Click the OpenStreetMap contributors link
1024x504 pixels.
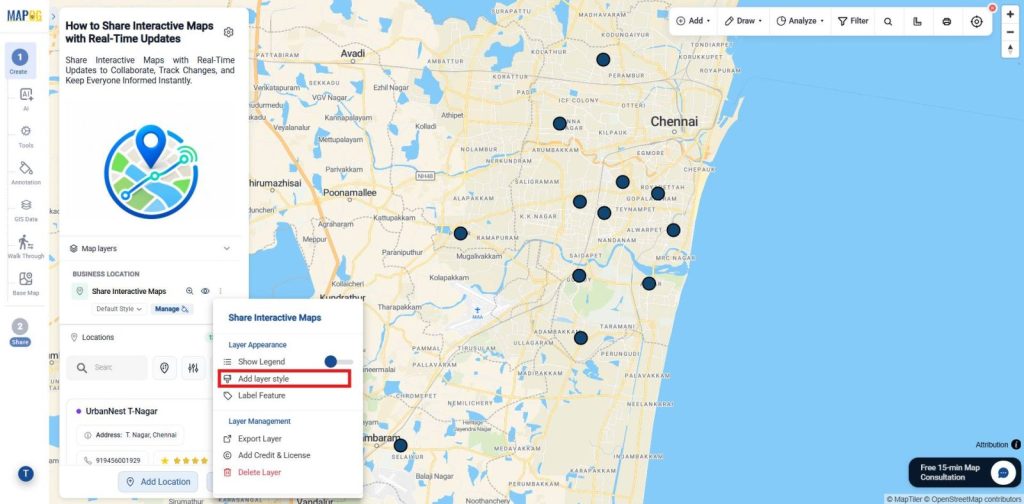(973, 499)
